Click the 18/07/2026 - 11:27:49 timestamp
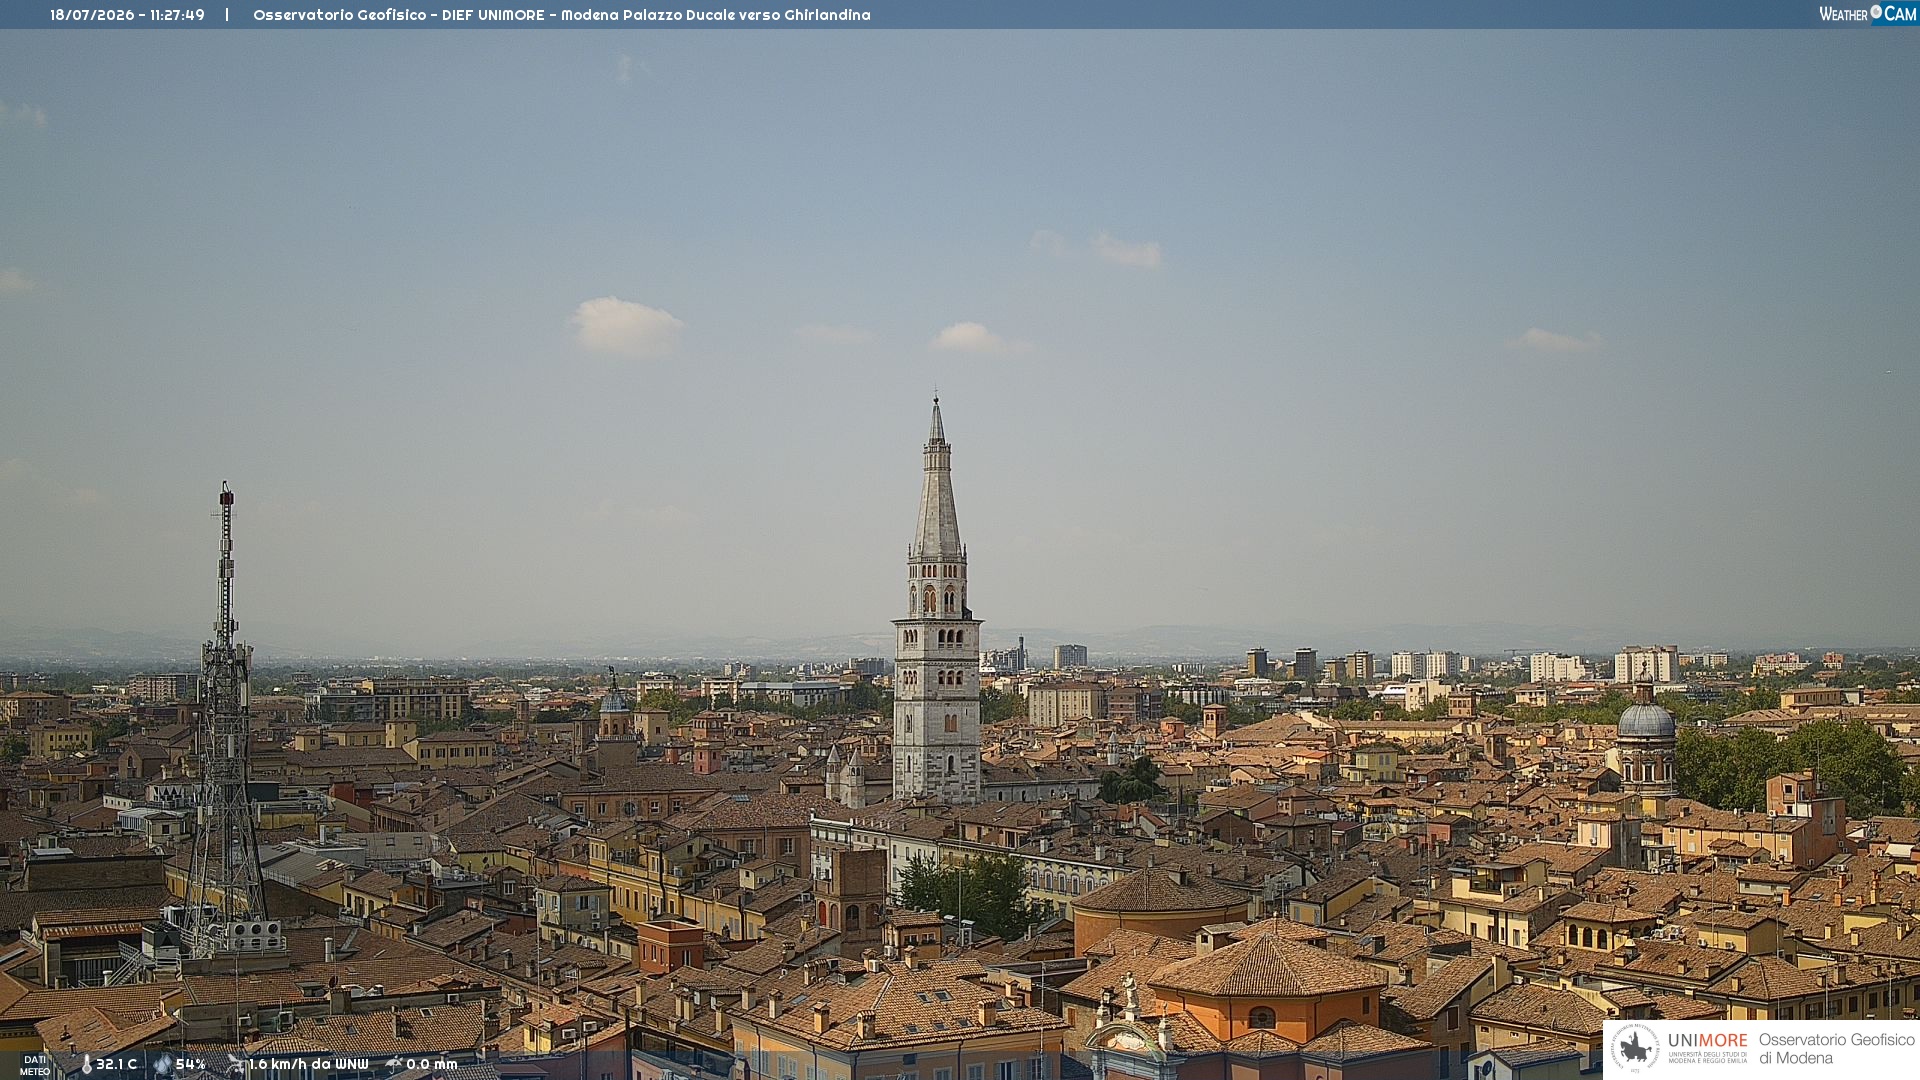This screenshot has height=1080, width=1920. 127,15
